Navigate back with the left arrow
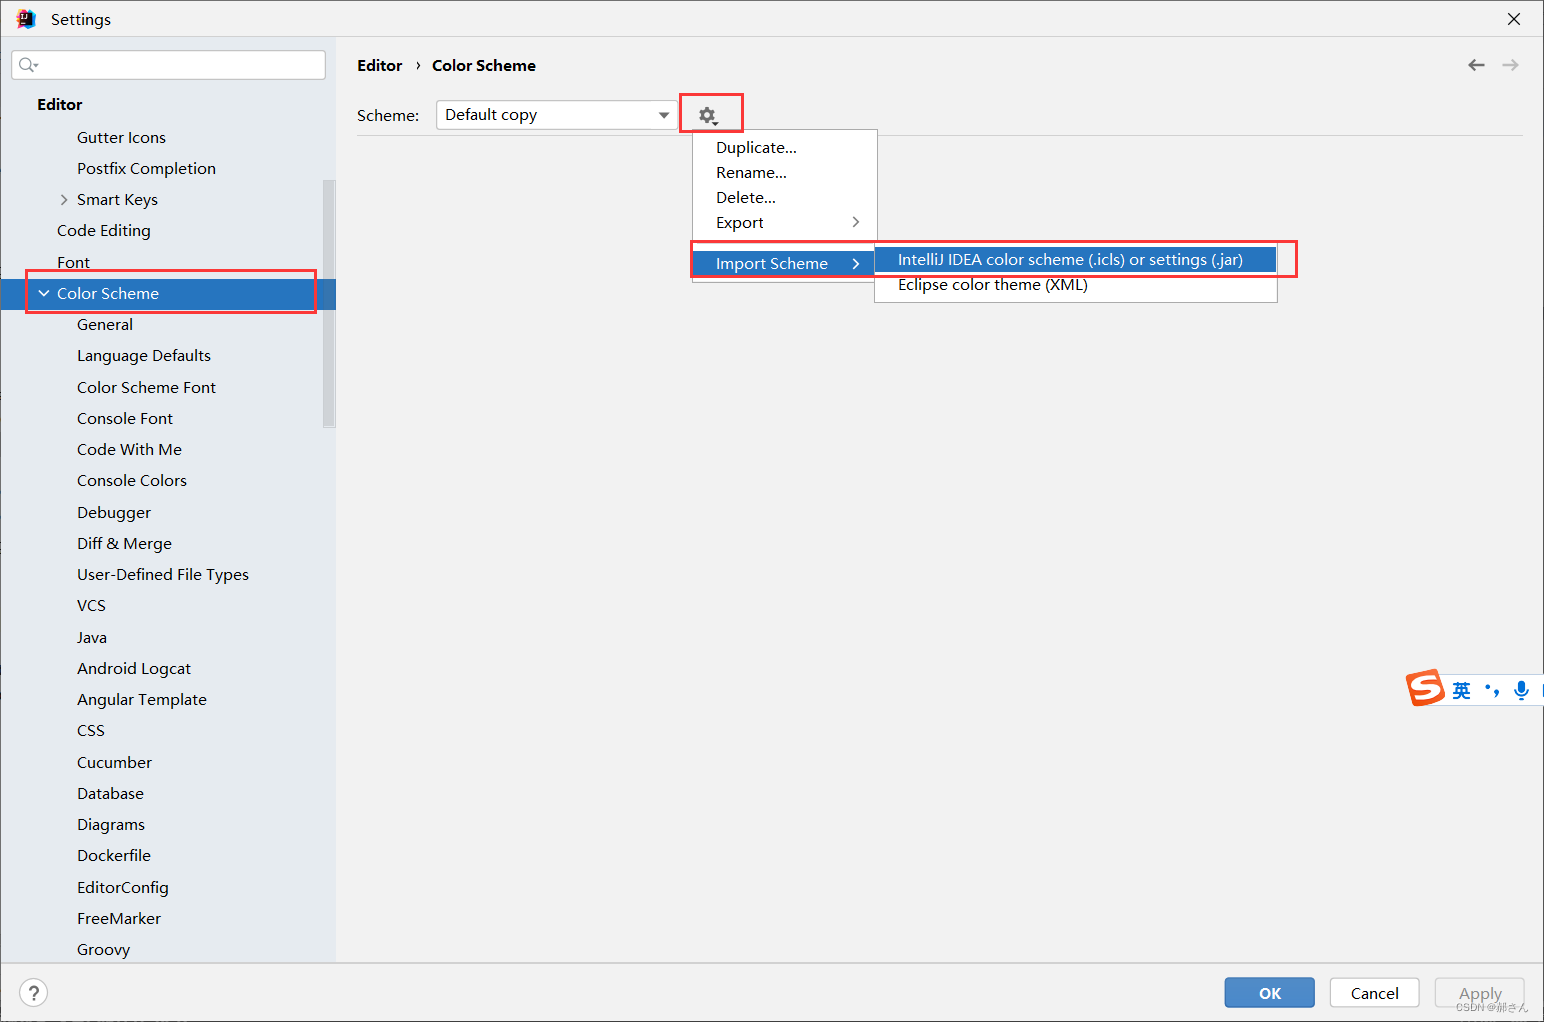This screenshot has height=1022, width=1544. pos(1476,65)
